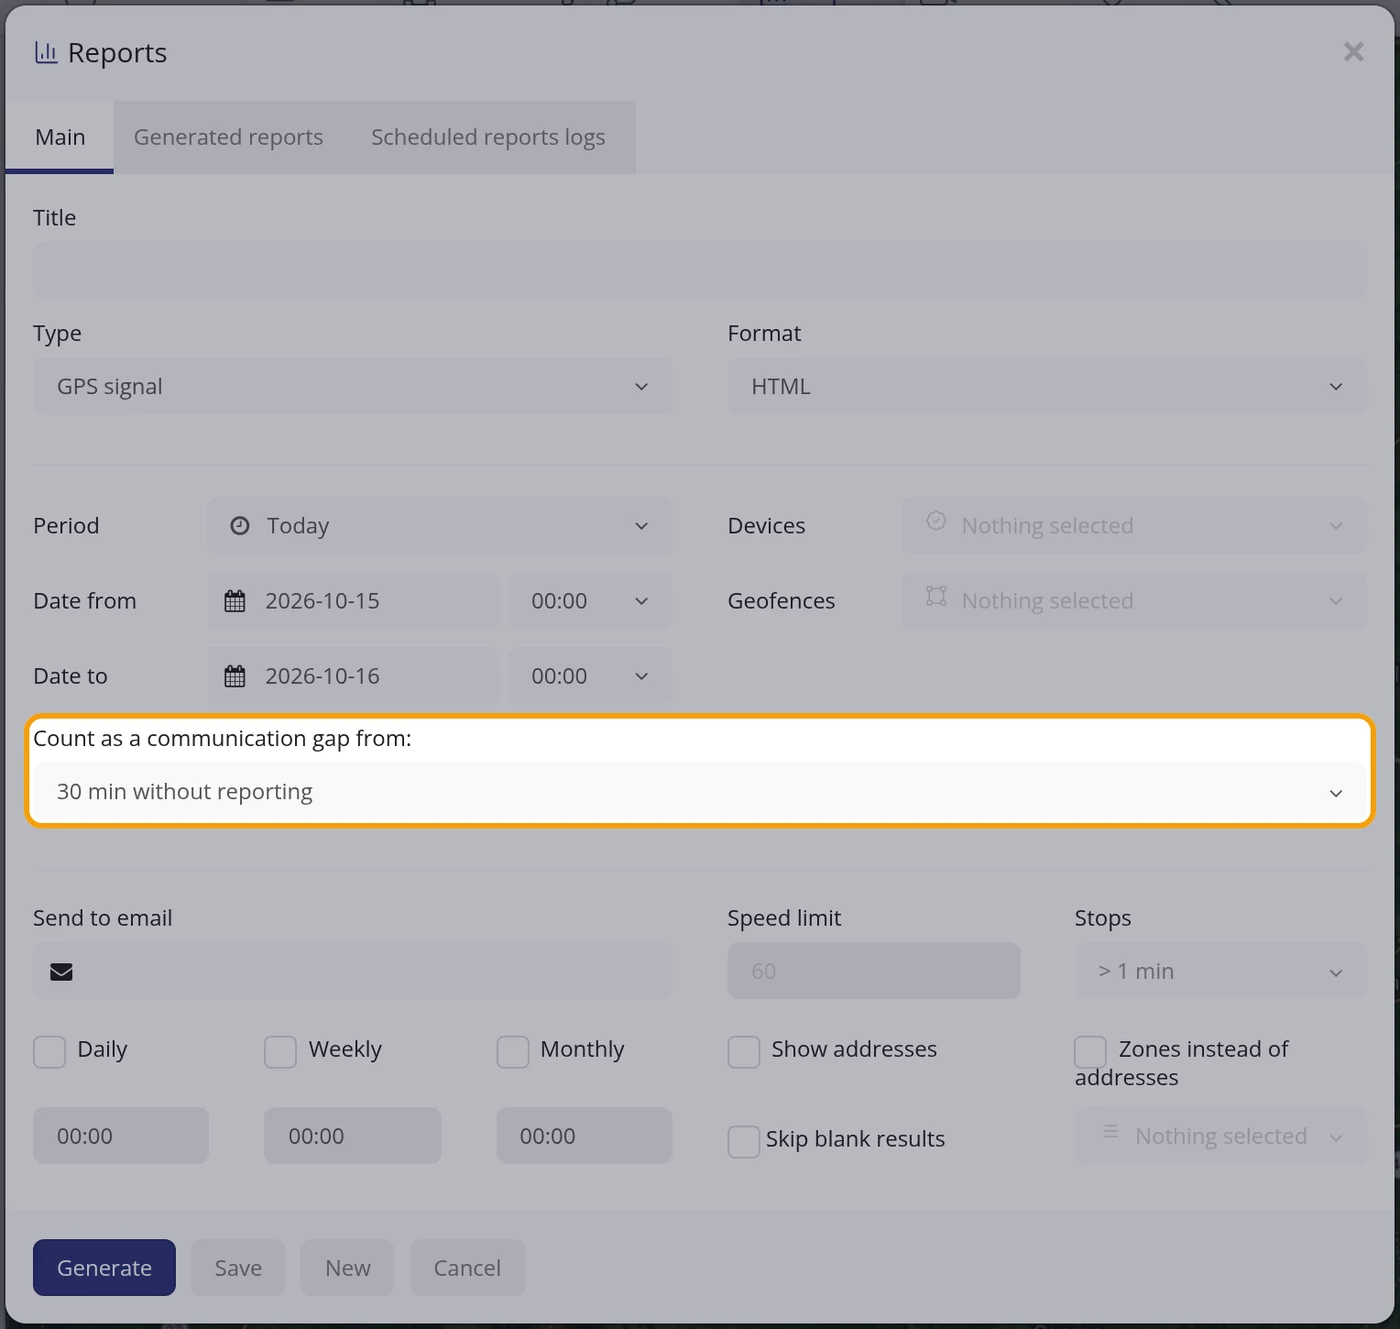1400x1329 pixels.
Task: Expand the Stops dropdown
Action: click(x=1220, y=971)
